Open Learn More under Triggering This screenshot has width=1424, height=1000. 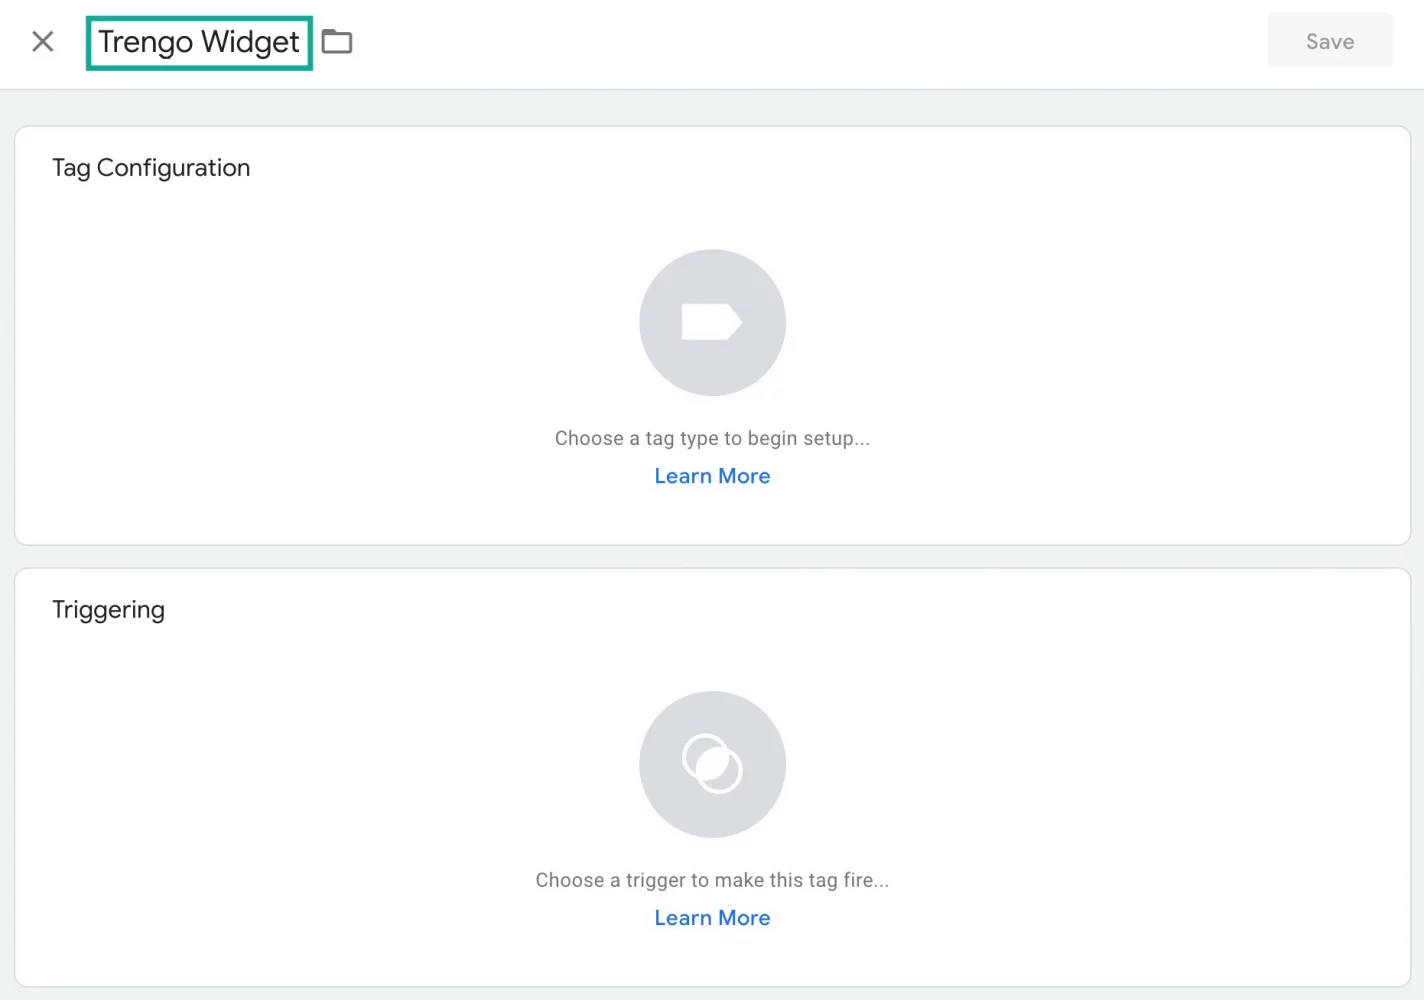712,917
